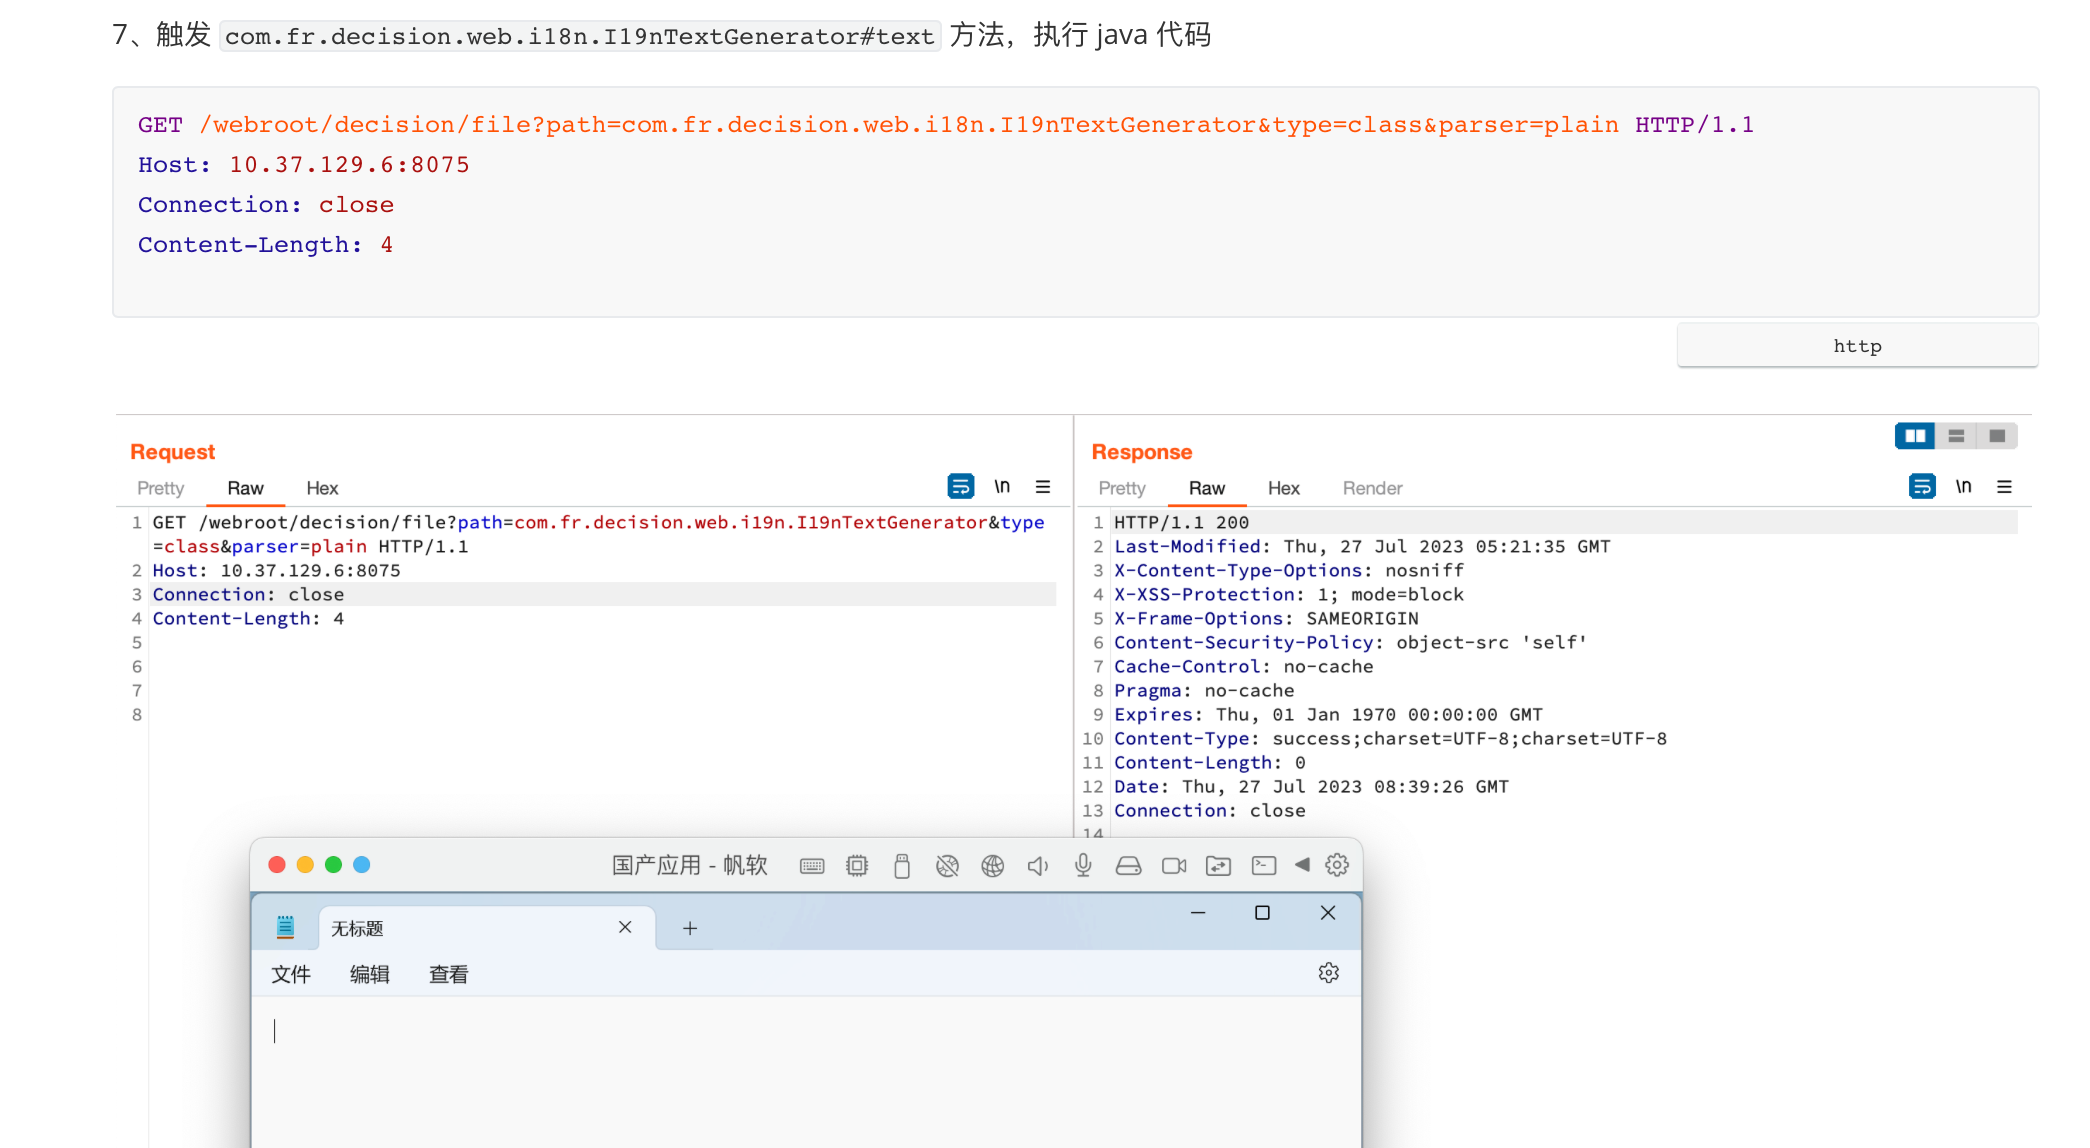Toggle word wrap icon in Response panel
This screenshot has width=2090, height=1148.
point(1922,487)
